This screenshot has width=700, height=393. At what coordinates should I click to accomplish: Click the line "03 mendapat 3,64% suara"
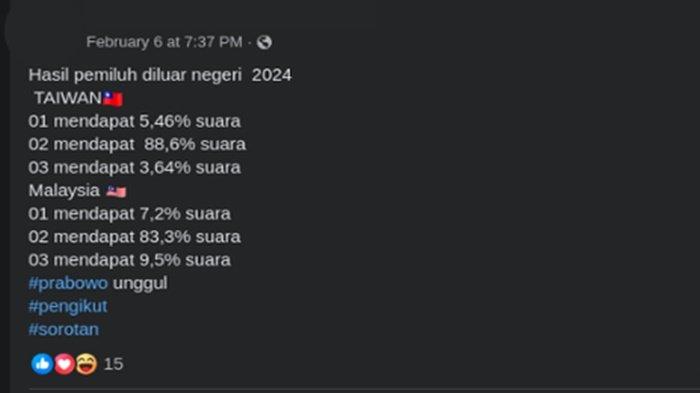[134, 167]
